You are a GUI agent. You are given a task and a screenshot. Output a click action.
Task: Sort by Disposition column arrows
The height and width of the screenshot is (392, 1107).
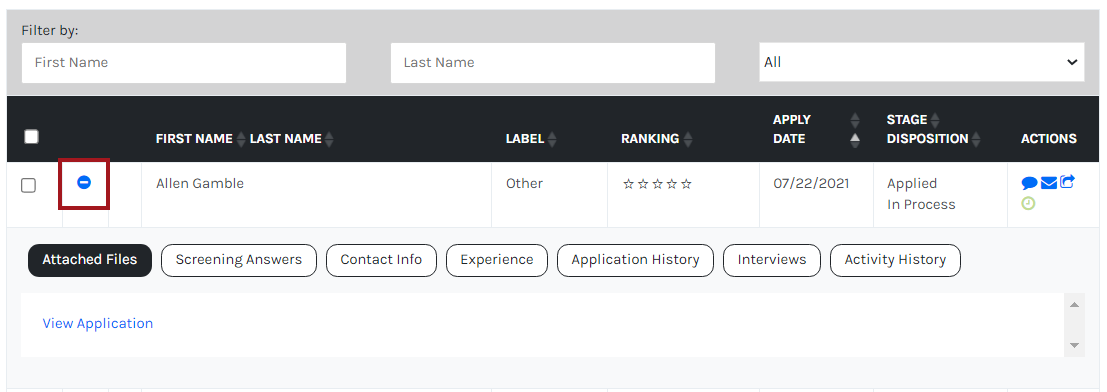976,139
